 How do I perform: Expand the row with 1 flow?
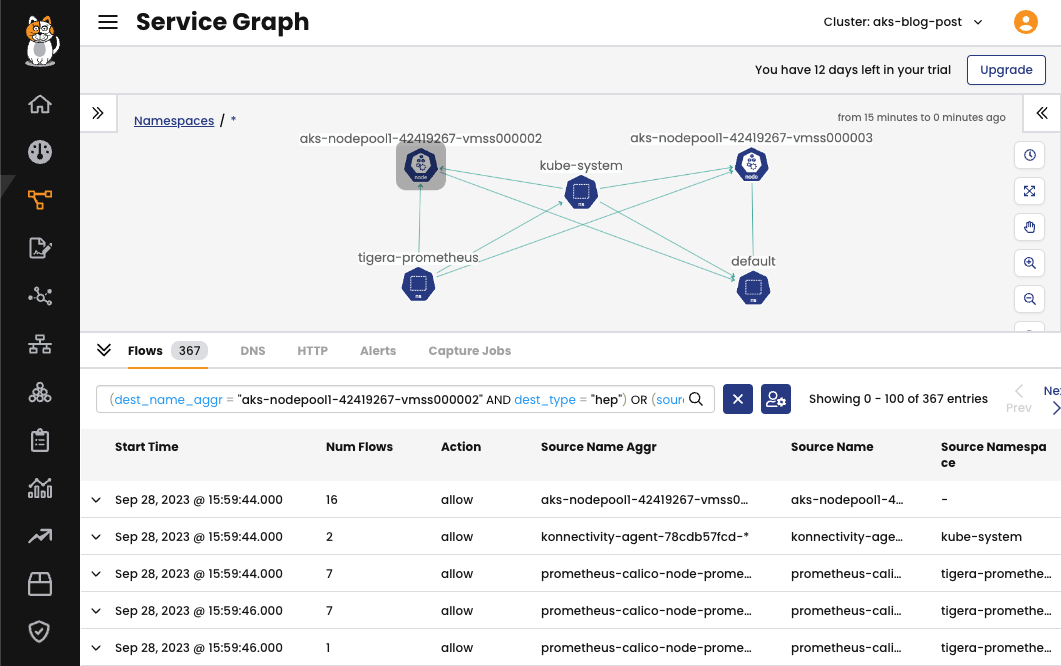pyautogui.click(x=96, y=648)
